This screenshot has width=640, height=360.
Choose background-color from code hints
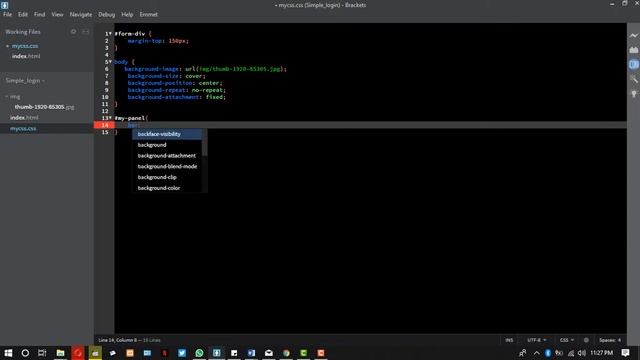point(167,188)
